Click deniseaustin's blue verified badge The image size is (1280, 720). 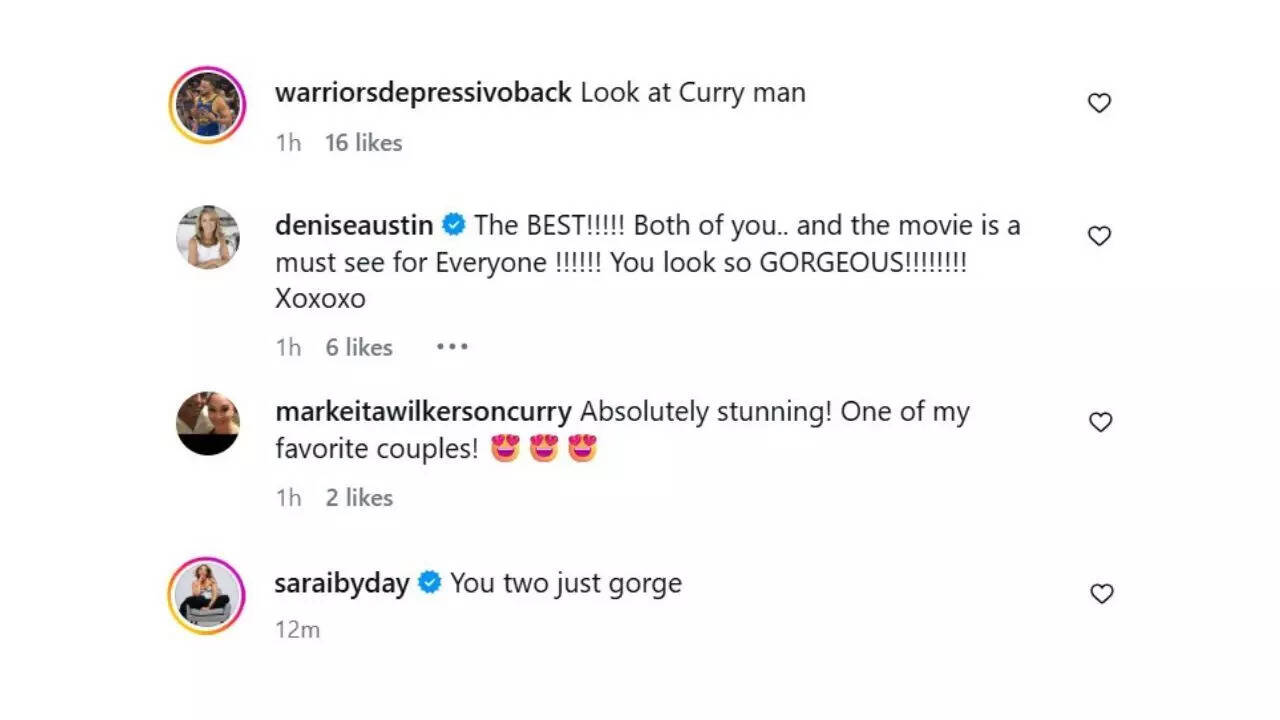455,225
